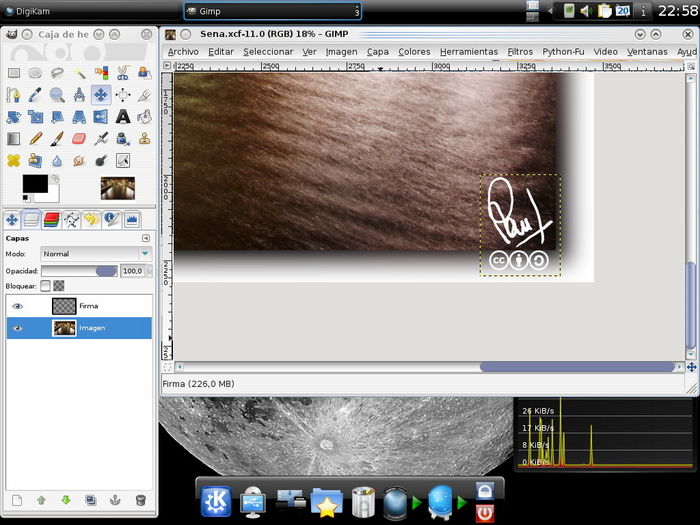
Task: Click the Gimp taskbar entry
Action: pyautogui.click(x=272, y=12)
